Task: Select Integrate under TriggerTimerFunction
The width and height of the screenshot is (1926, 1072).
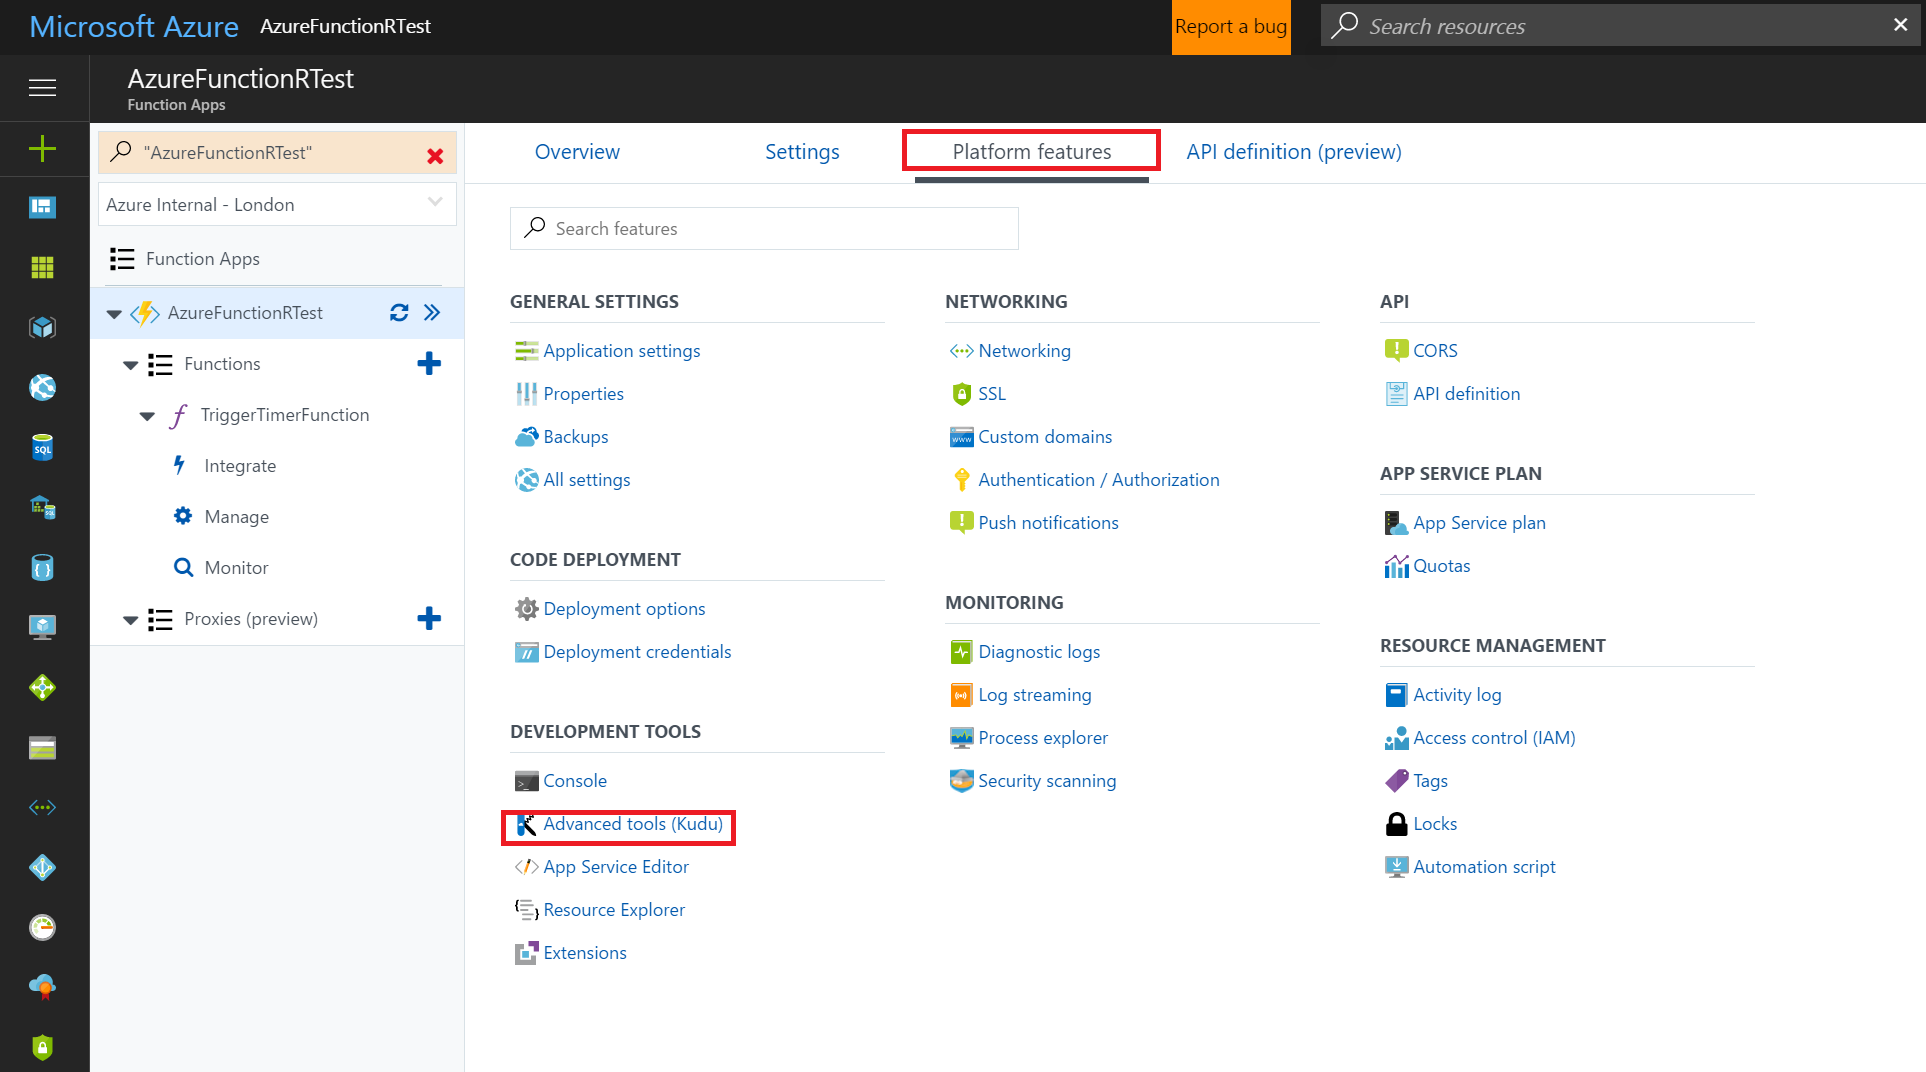Action: pyautogui.click(x=240, y=466)
